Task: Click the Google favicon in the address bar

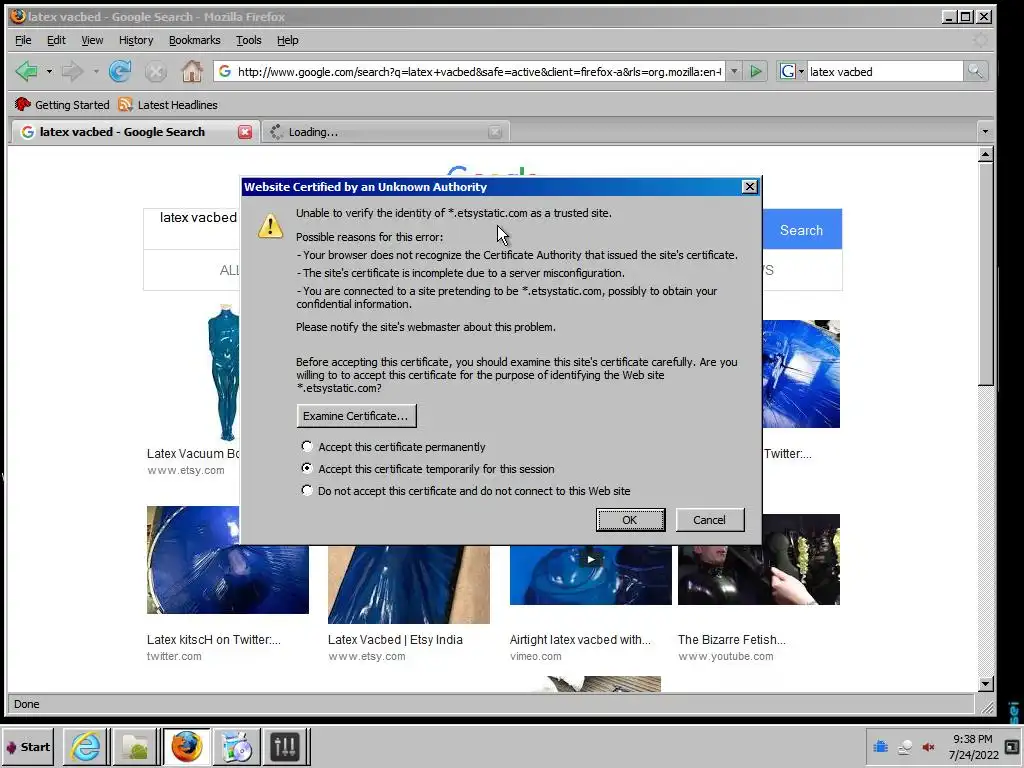Action: click(225, 71)
